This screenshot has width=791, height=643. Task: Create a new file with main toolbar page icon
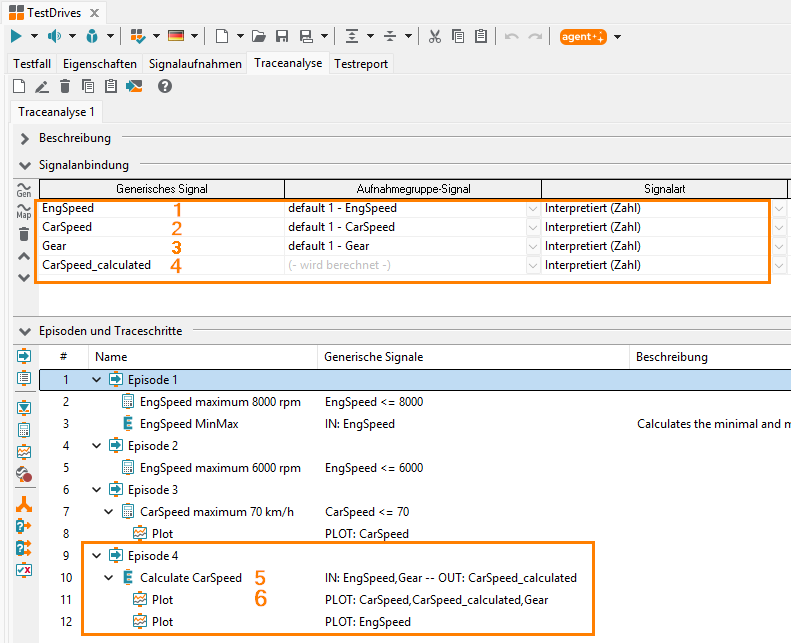[x=222, y=36]
